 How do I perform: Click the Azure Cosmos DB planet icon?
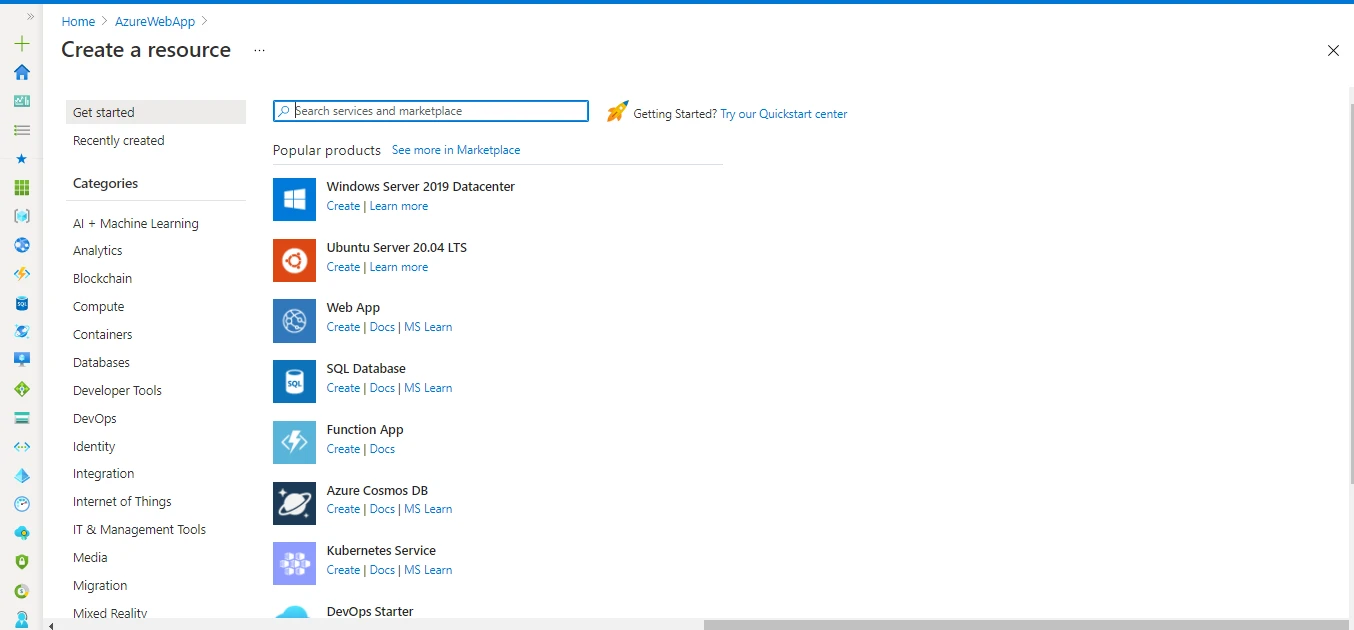[x=293, y=503]
